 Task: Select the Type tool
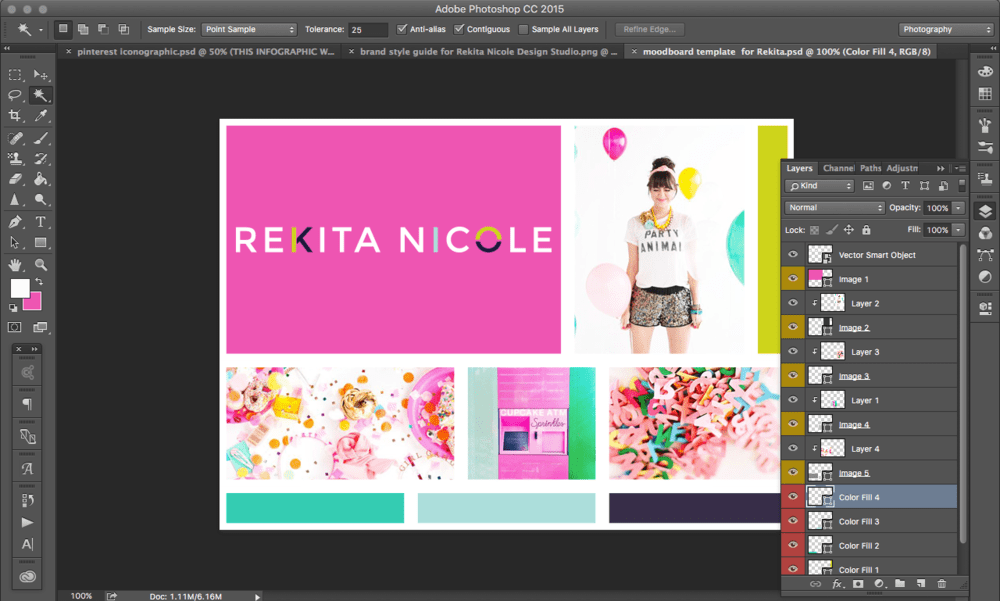click(x=40, y=222)
